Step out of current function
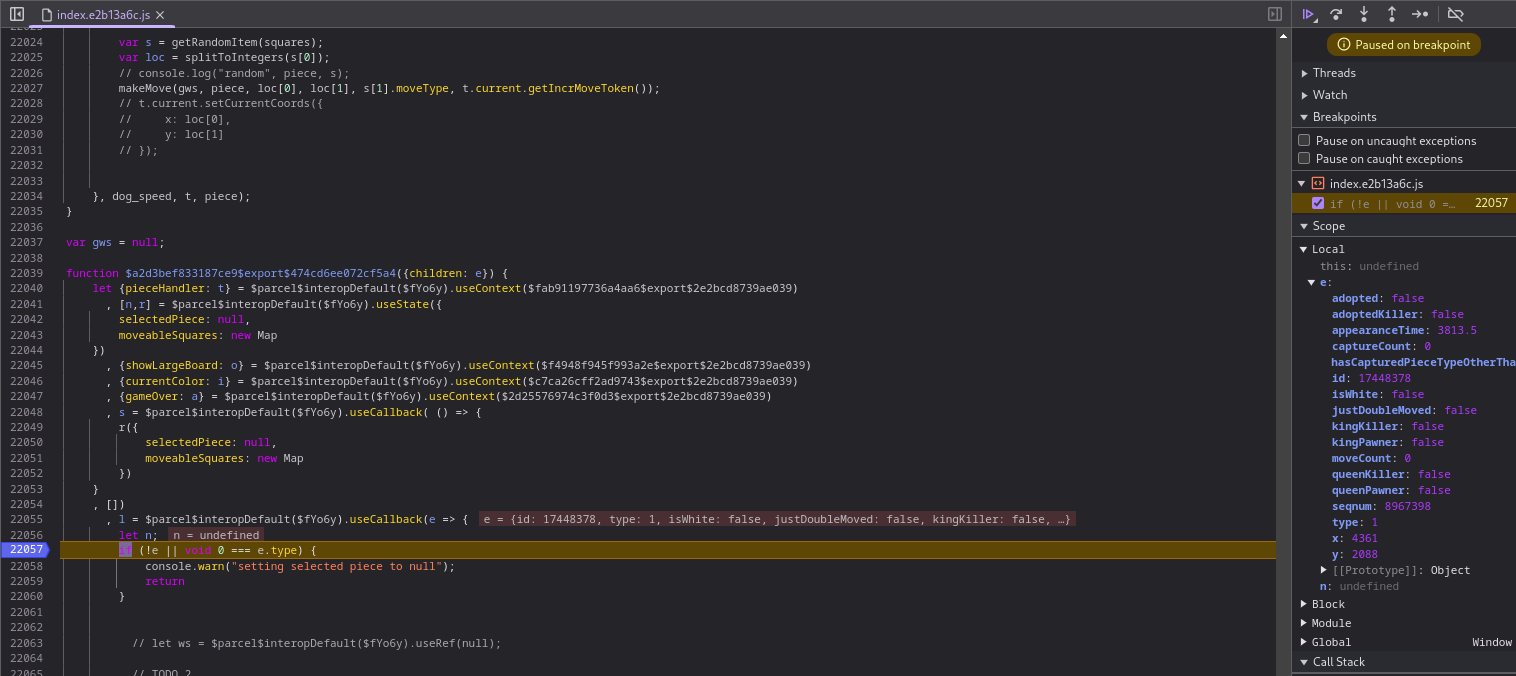Viewport: 1516px width, 676px height. pos(1391,14)
